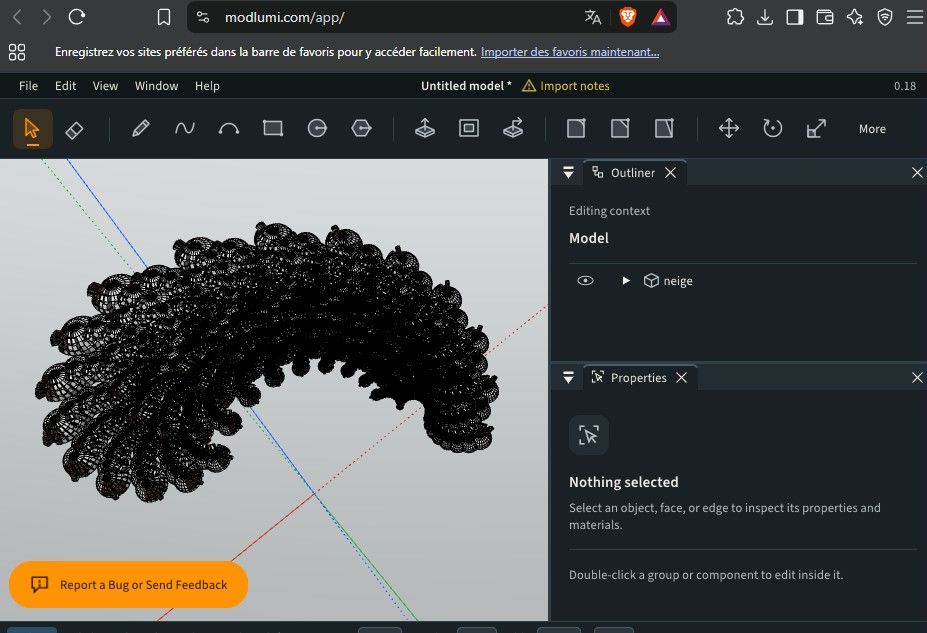927x633 pixels.
Task: Open the Edit menu
Action: 66,86
